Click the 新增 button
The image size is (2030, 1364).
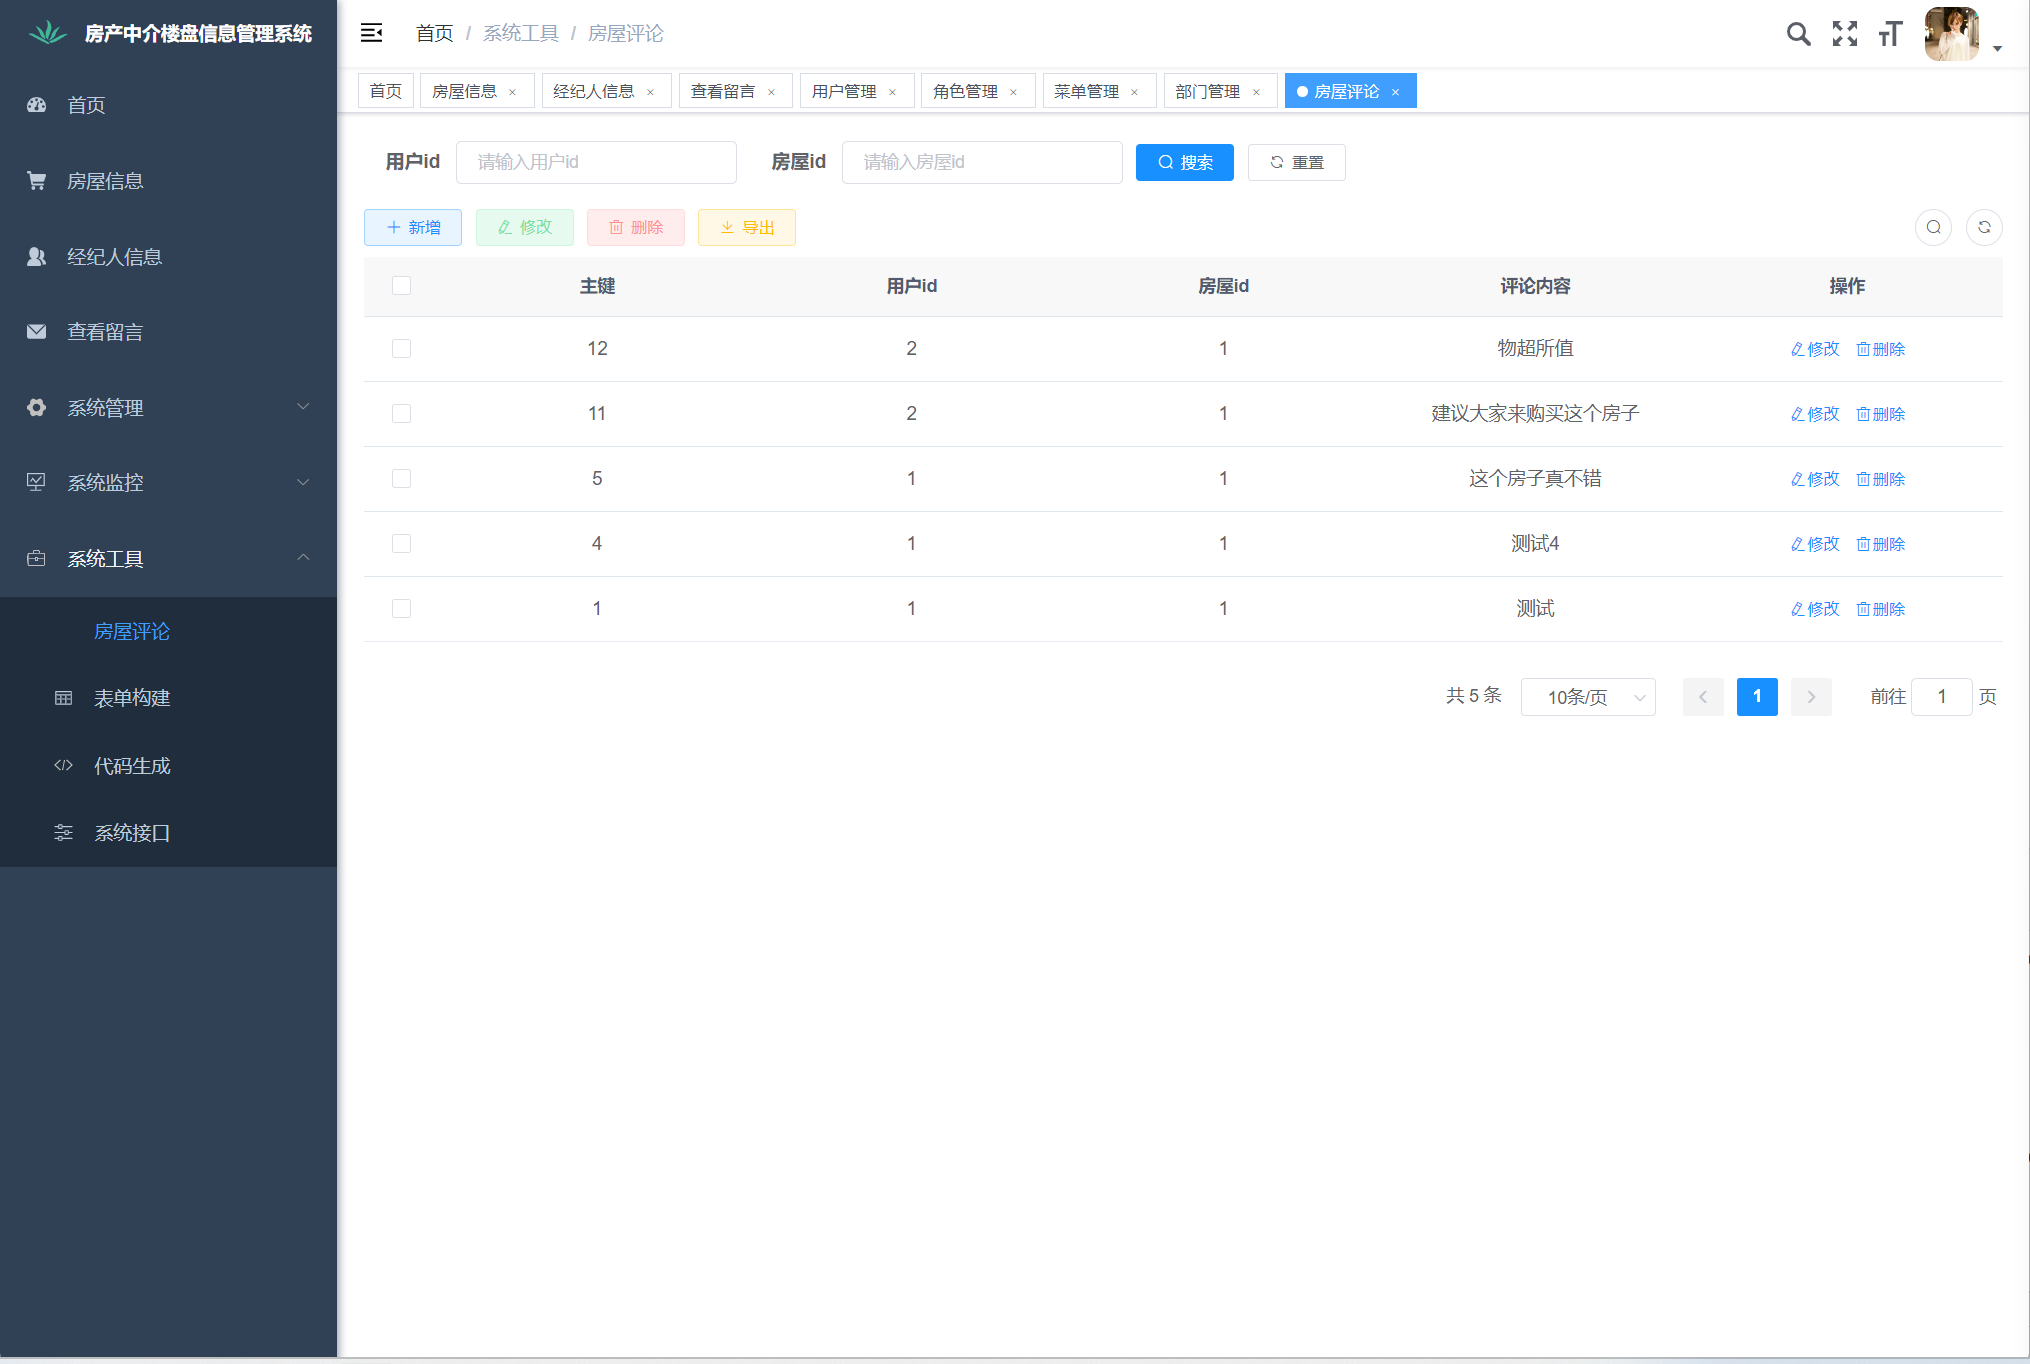click(412, 227)
